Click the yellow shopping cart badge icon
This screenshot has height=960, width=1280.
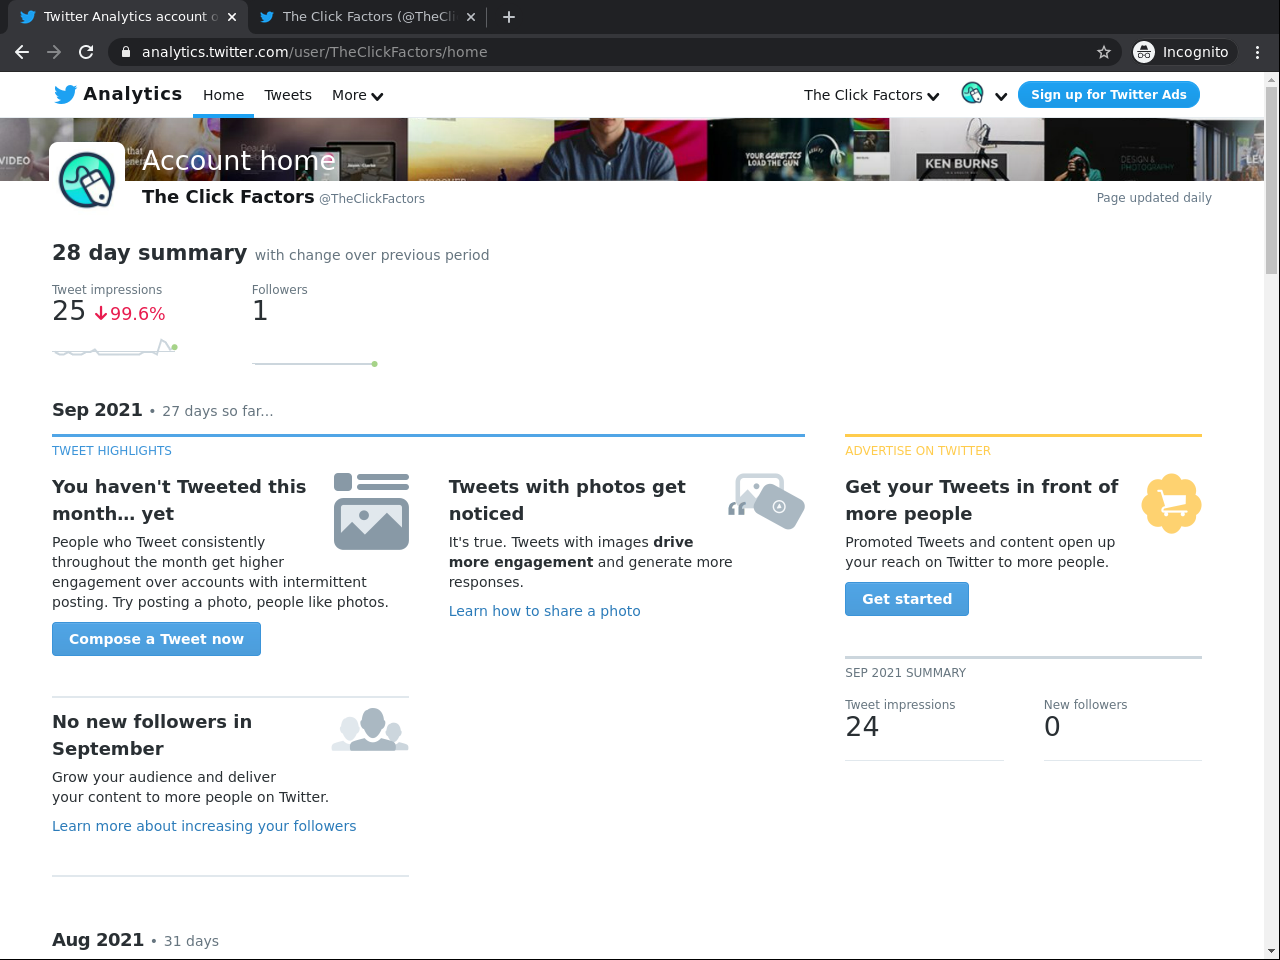(1171, 503)
